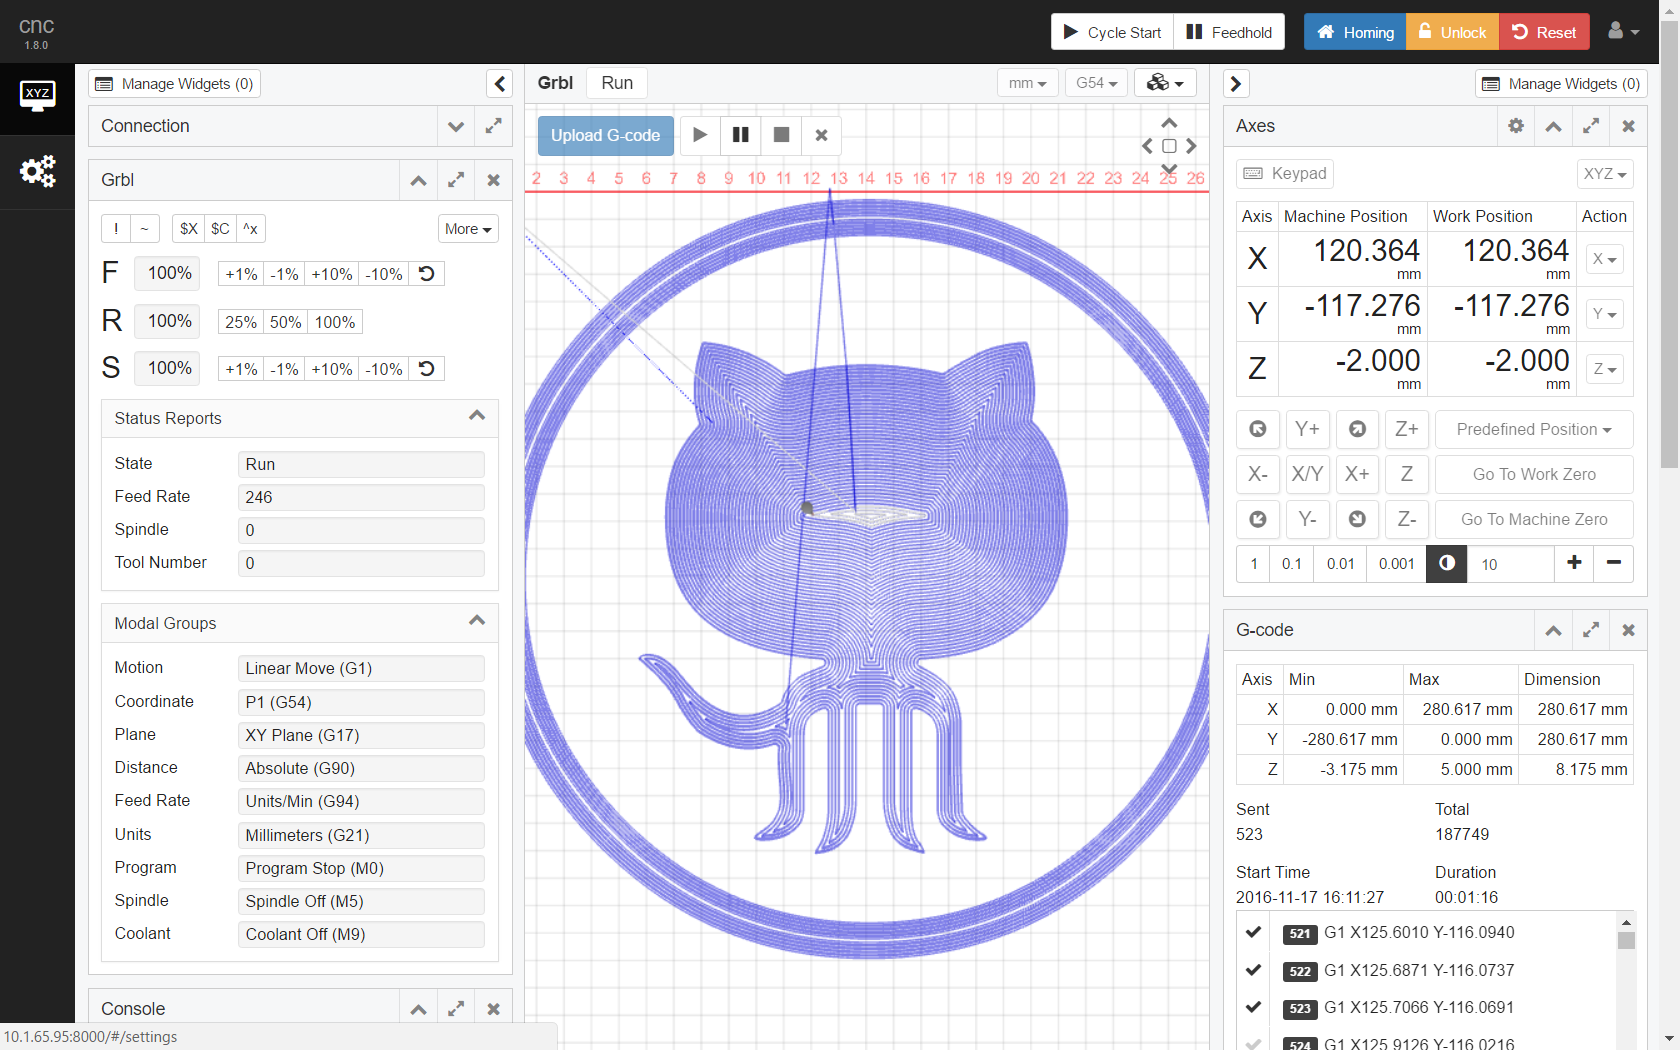Jog diagonally down-left with arrow button
The width and height of the screenshot is (1680, 1050).
(x=1258, y=519)
